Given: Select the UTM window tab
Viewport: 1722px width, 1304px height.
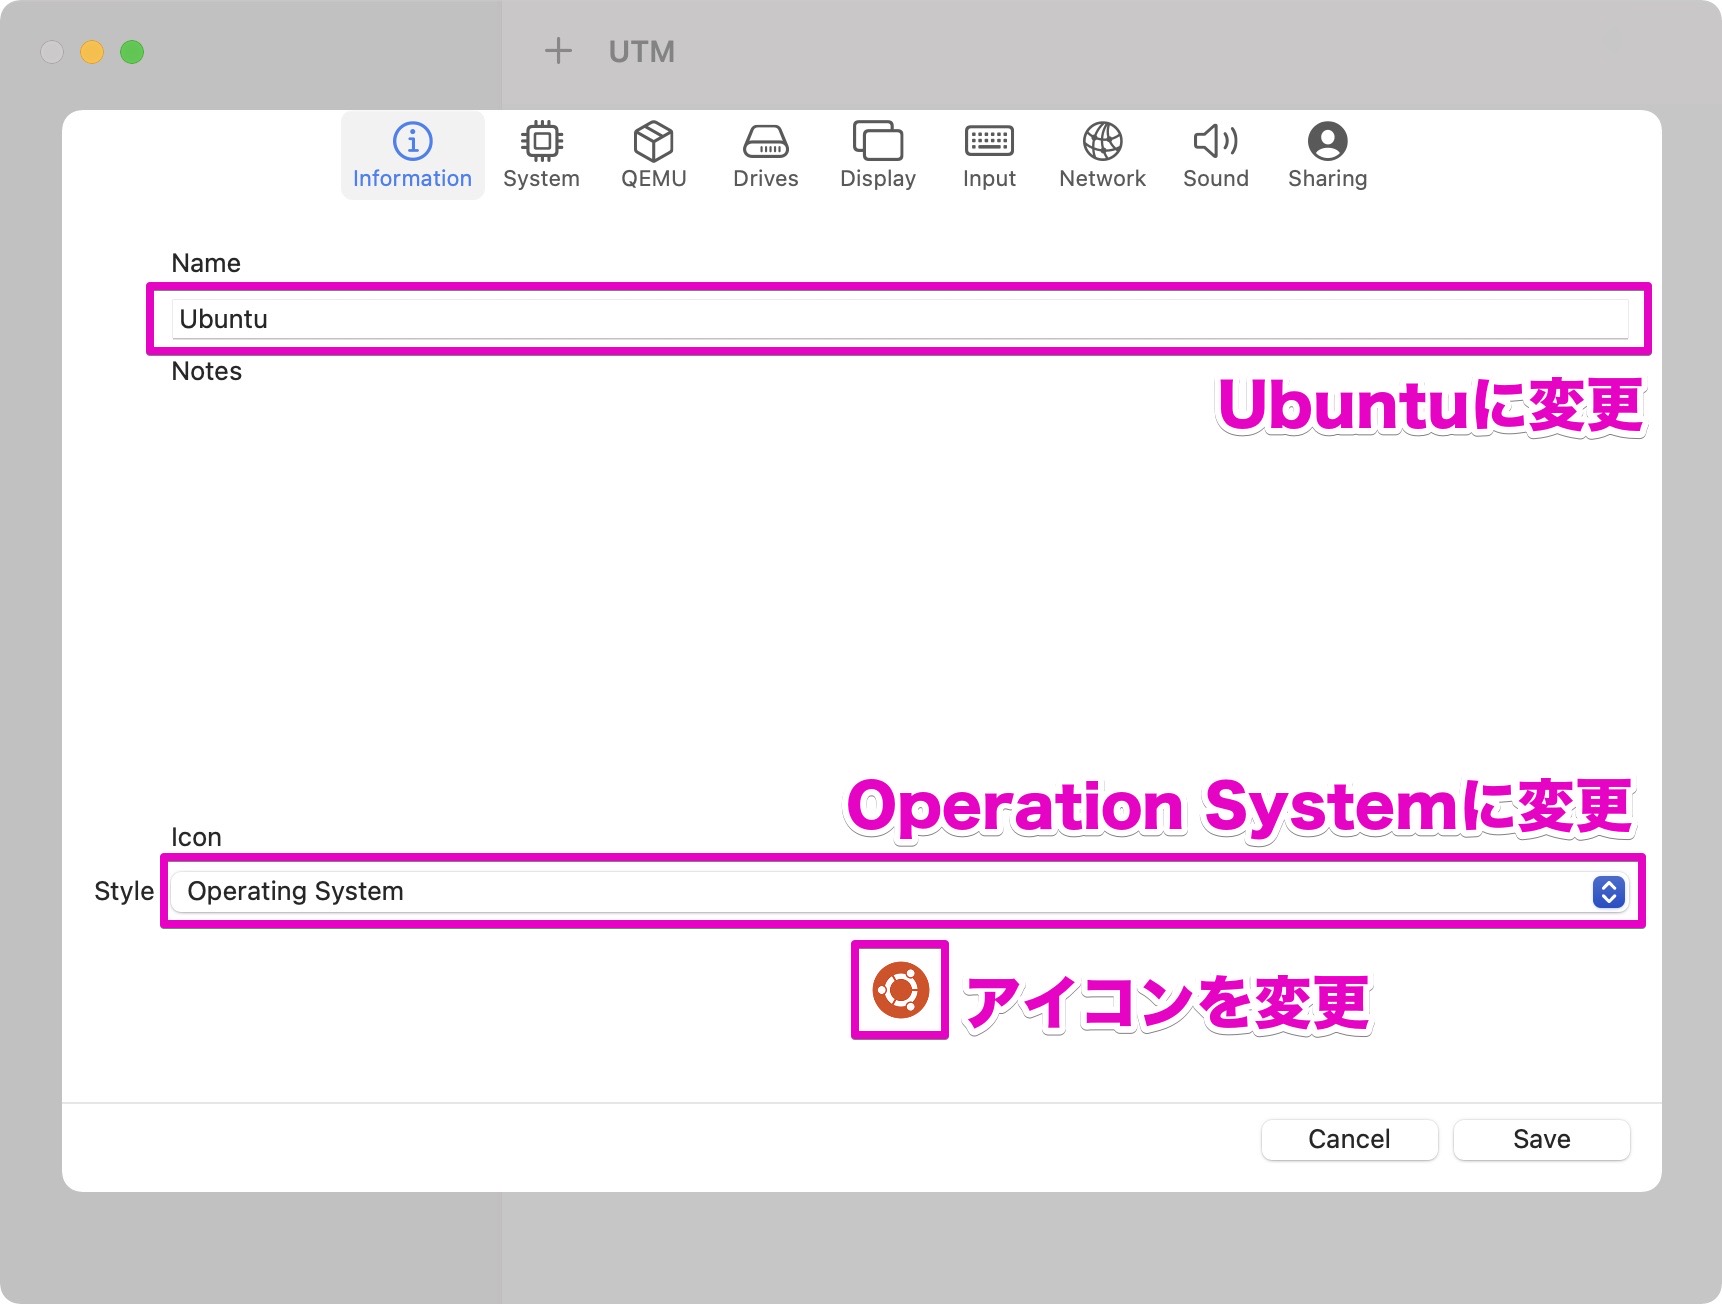Looking at the screenshot, I should 641,51.
